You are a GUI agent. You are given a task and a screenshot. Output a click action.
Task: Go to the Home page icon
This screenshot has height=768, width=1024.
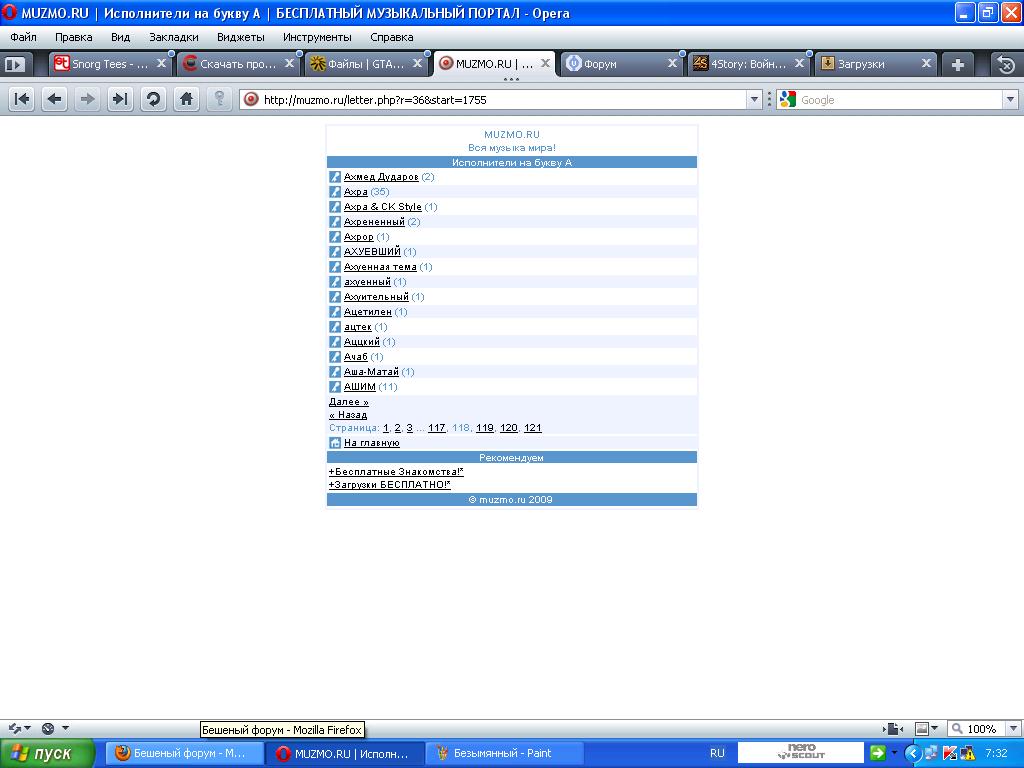[x=185, y=99]
